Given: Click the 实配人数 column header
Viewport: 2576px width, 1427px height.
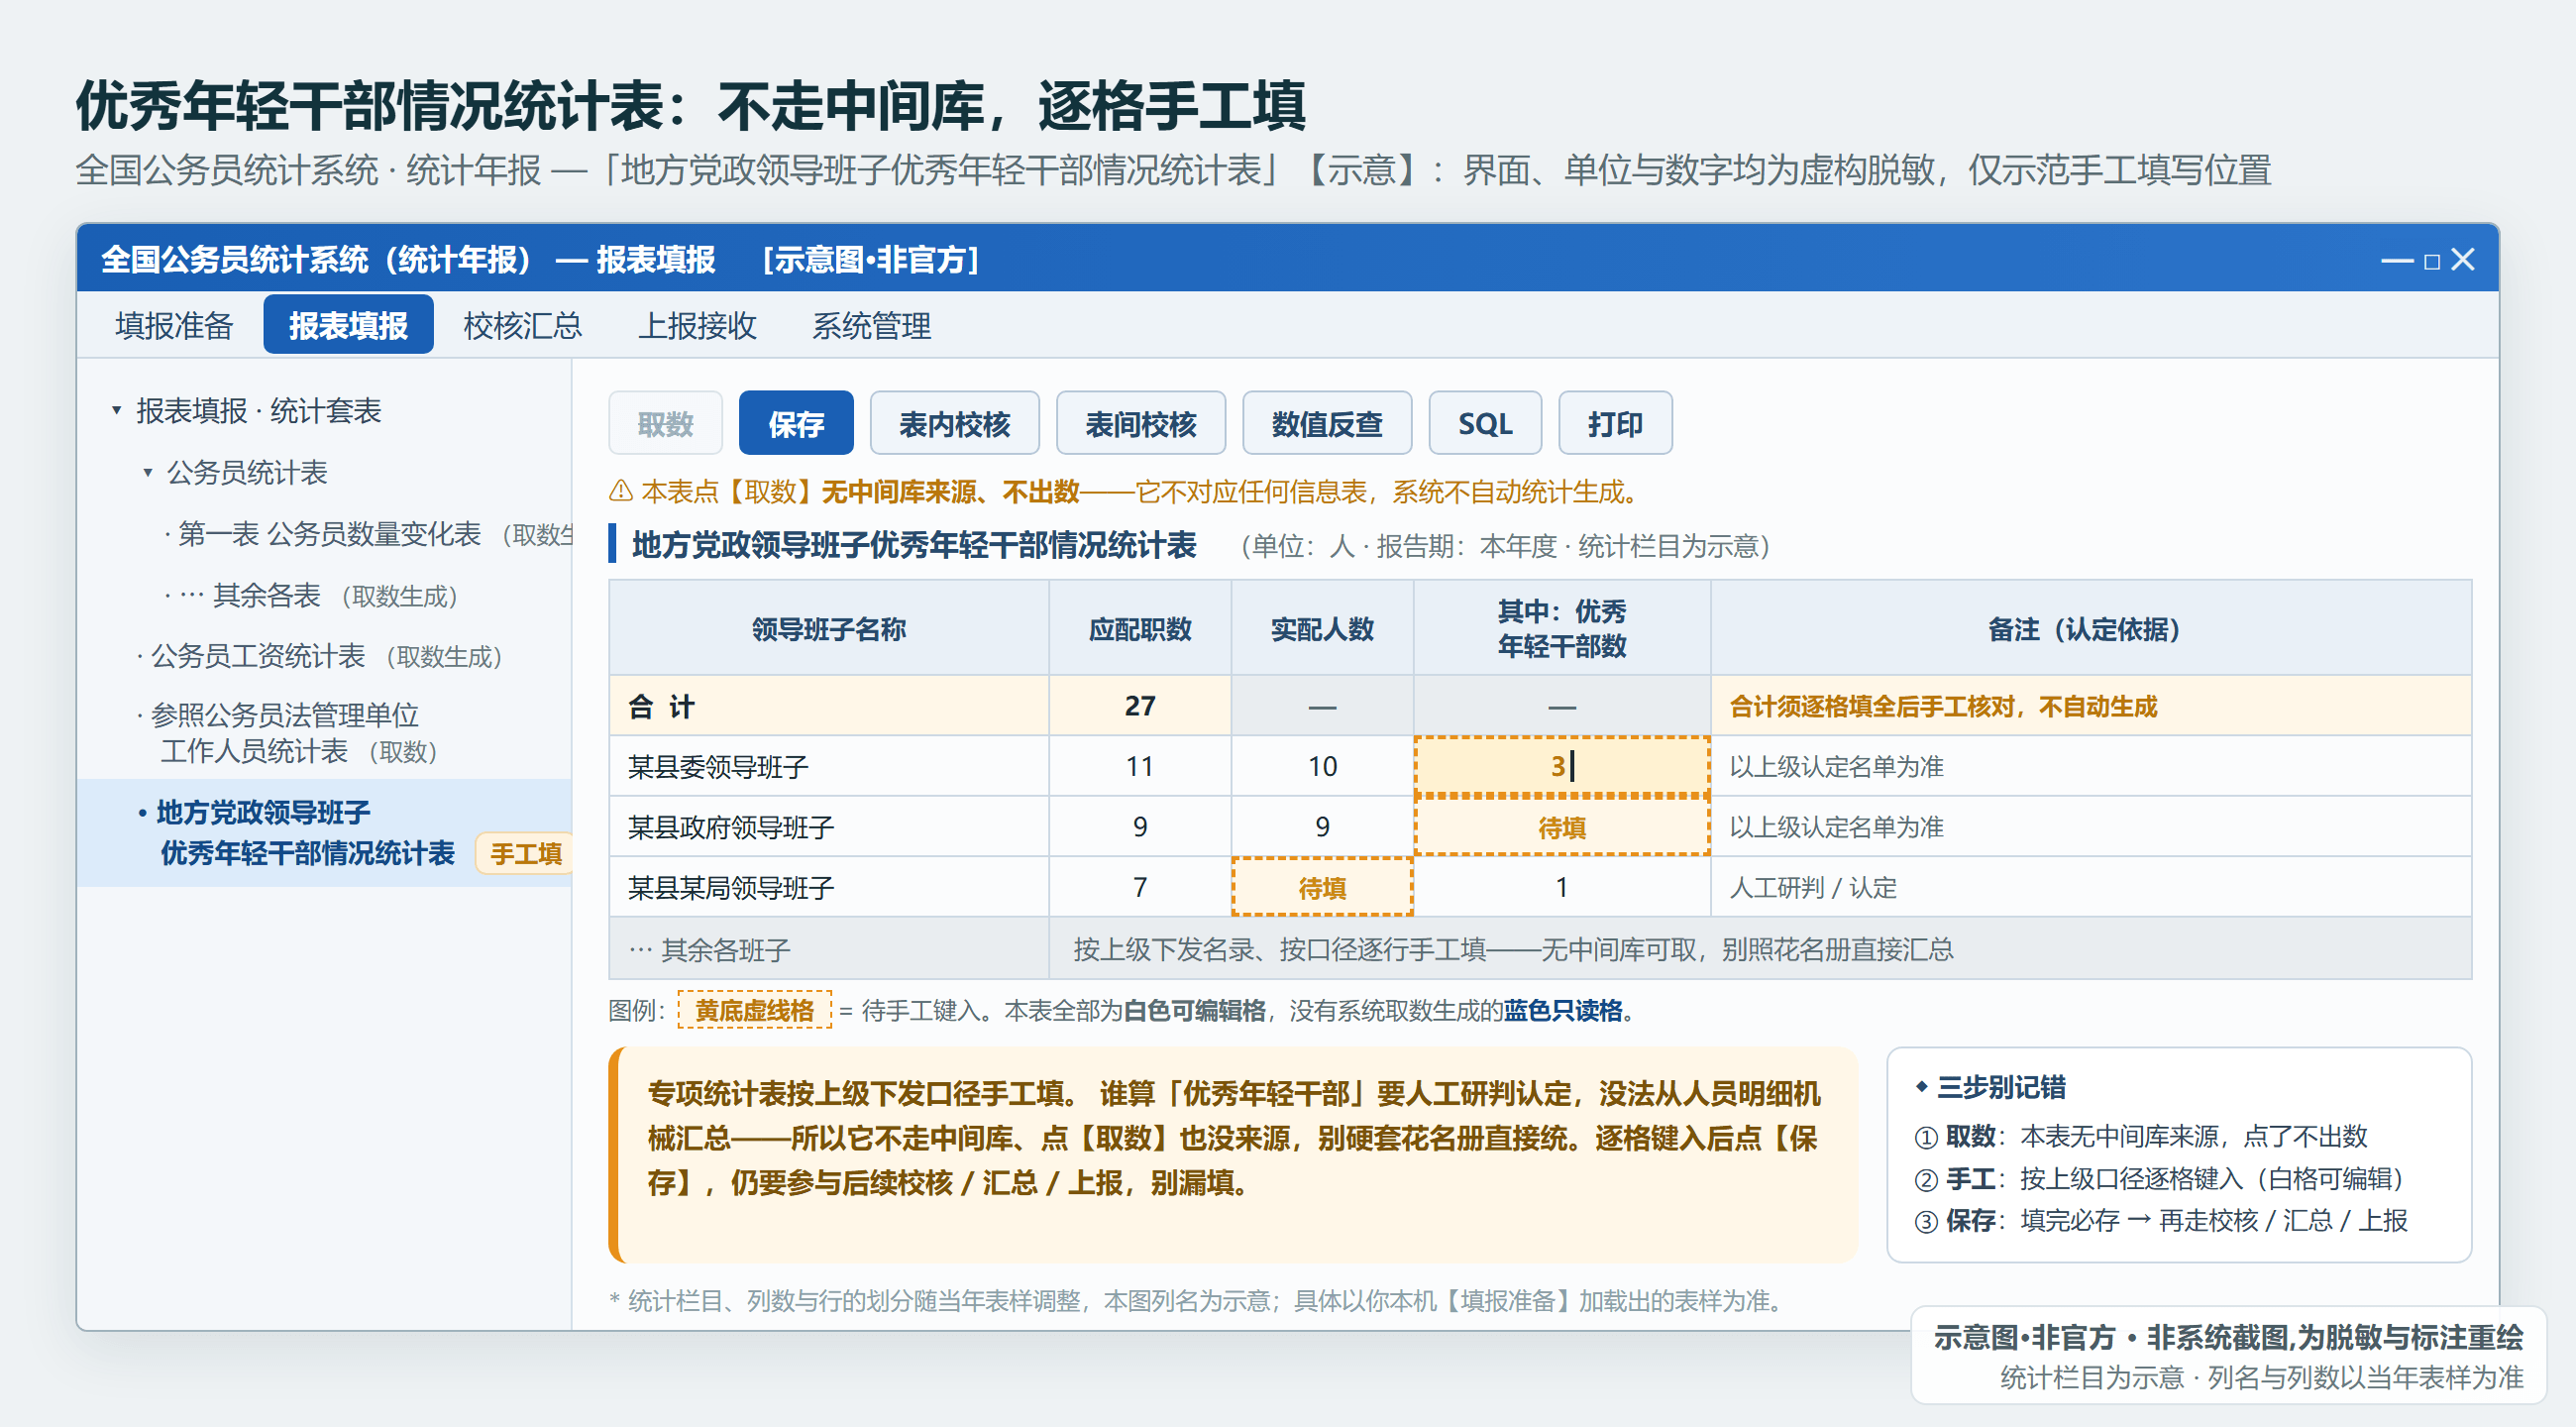Looking at the screenshot, I should 1322,628.
